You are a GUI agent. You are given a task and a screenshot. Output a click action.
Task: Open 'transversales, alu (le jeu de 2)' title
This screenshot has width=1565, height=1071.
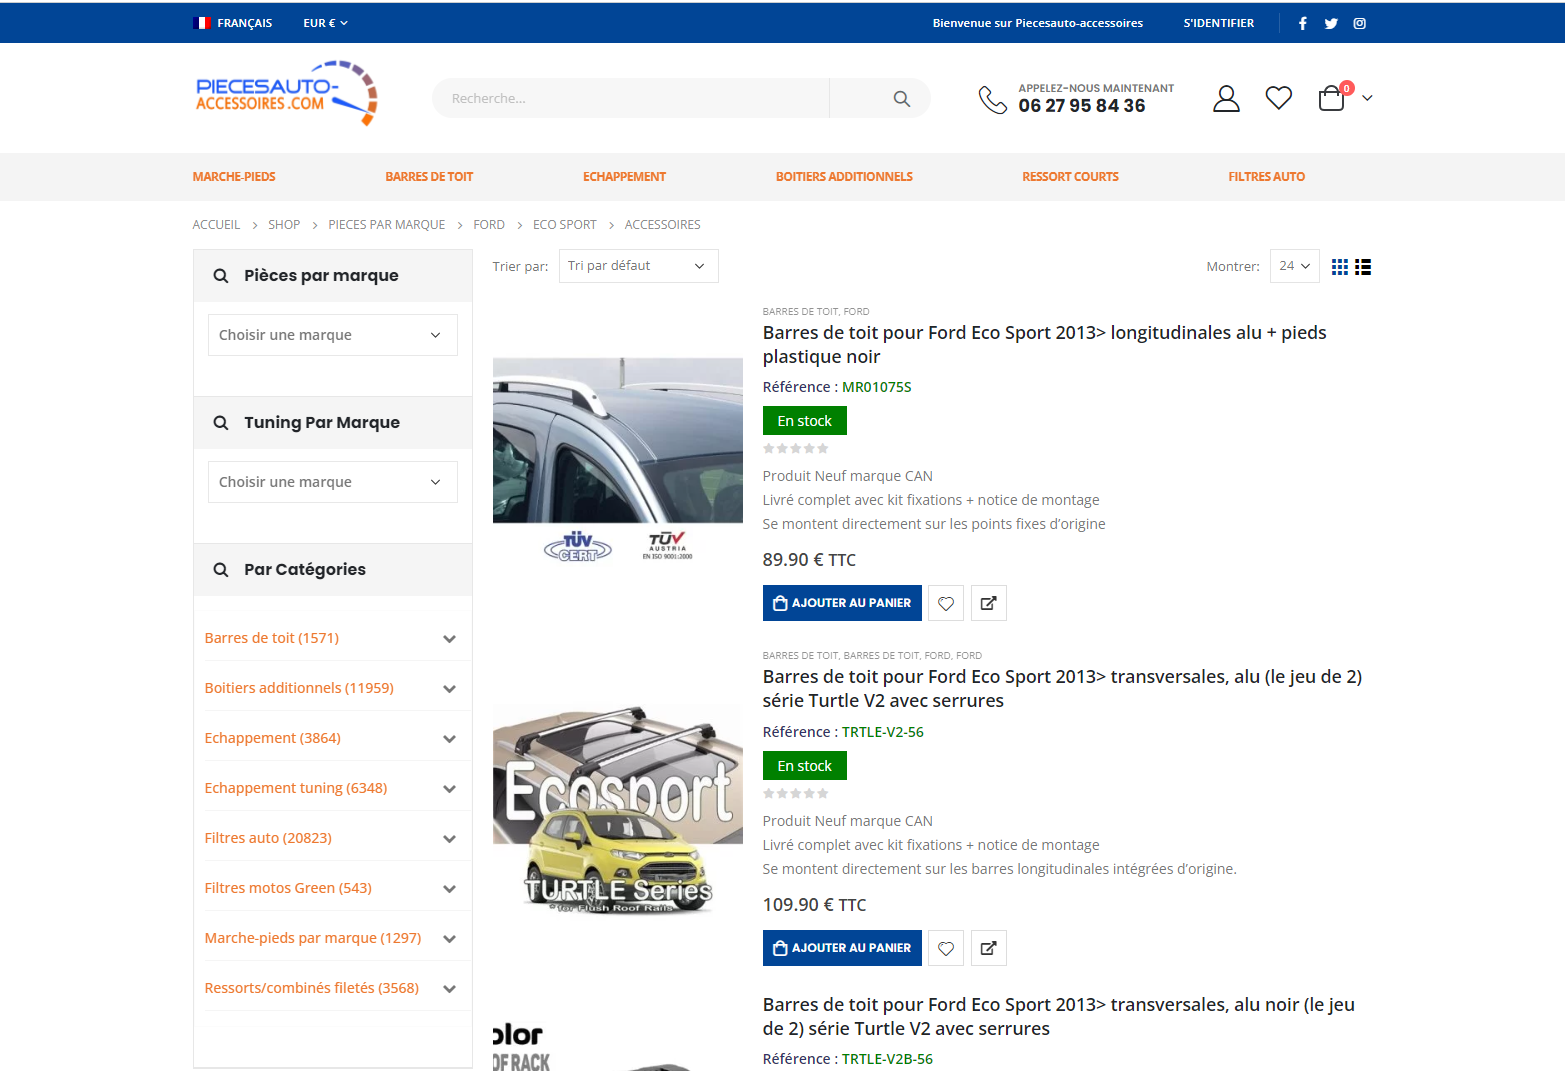1062,689
